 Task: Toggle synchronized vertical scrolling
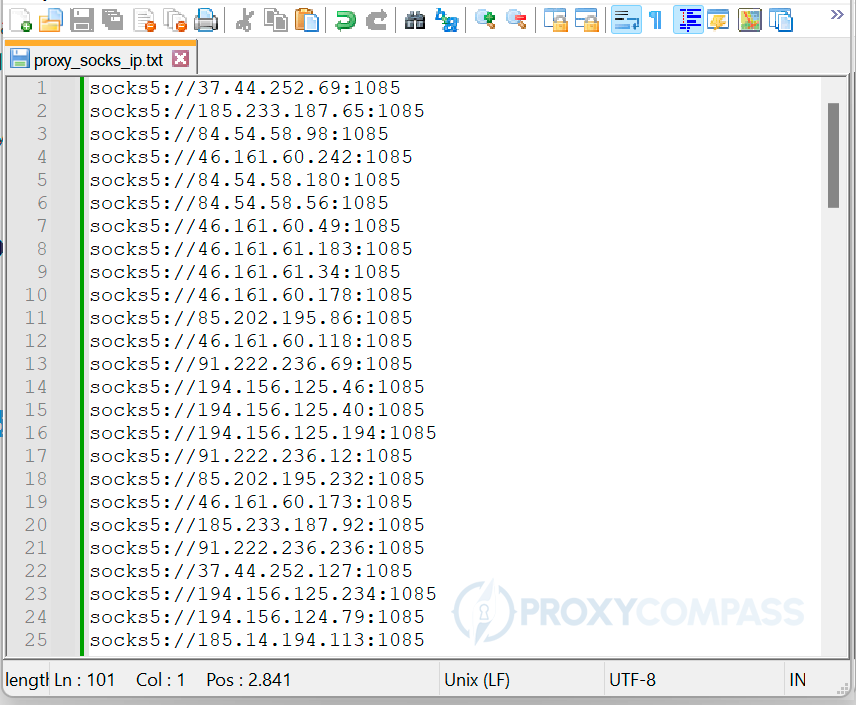click(x=555, y=20)
